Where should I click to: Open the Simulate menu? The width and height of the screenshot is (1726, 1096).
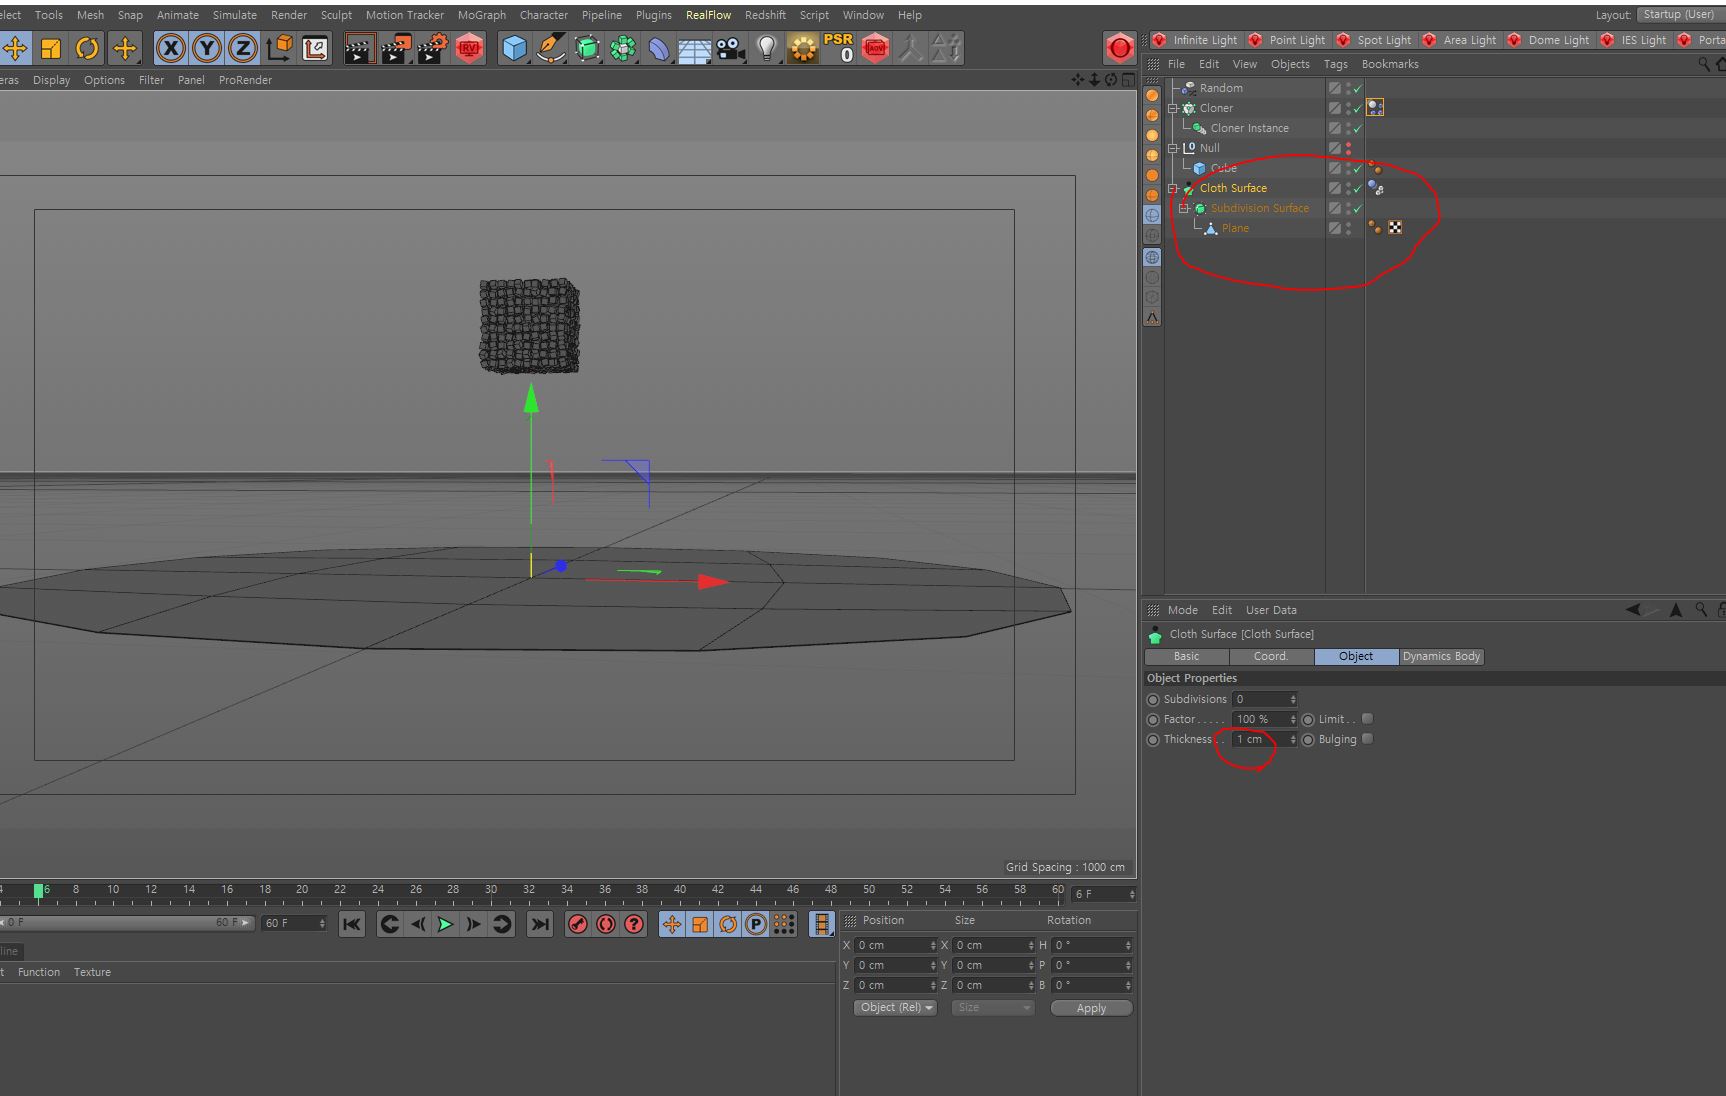tap(234, 15)
